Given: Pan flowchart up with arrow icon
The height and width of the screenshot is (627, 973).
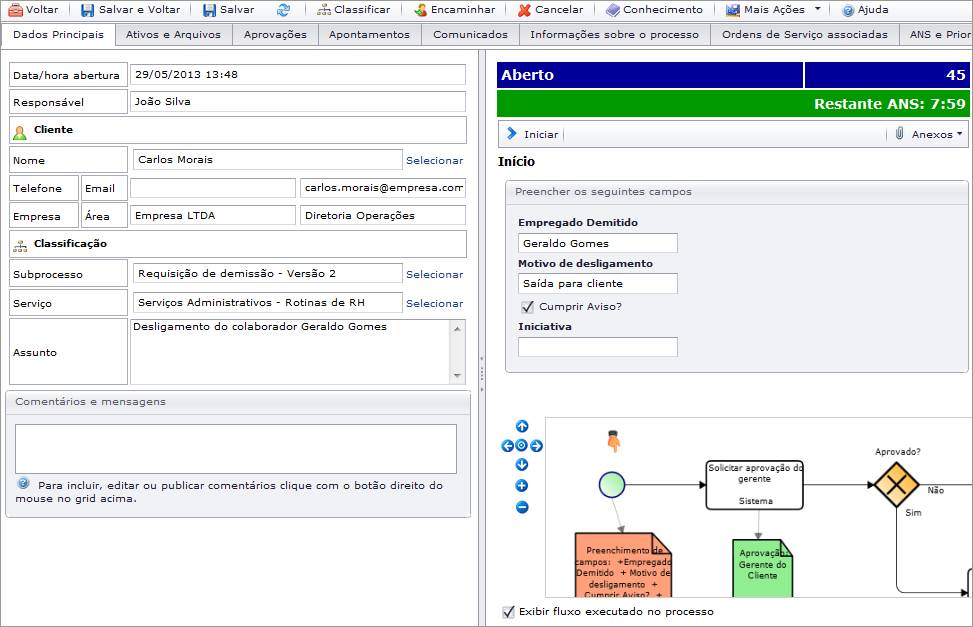Looking at the screenshot, I should 522,426.
